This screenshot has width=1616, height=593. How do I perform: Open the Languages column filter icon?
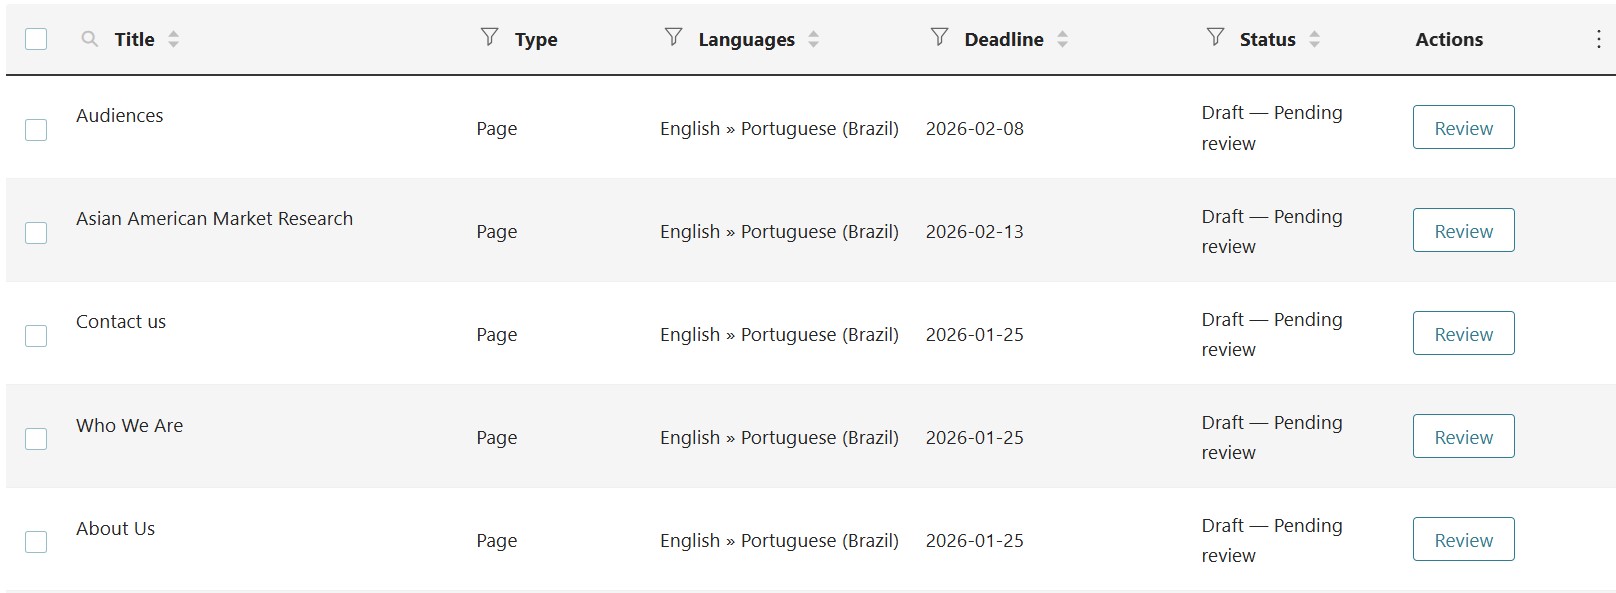point(673,38)
